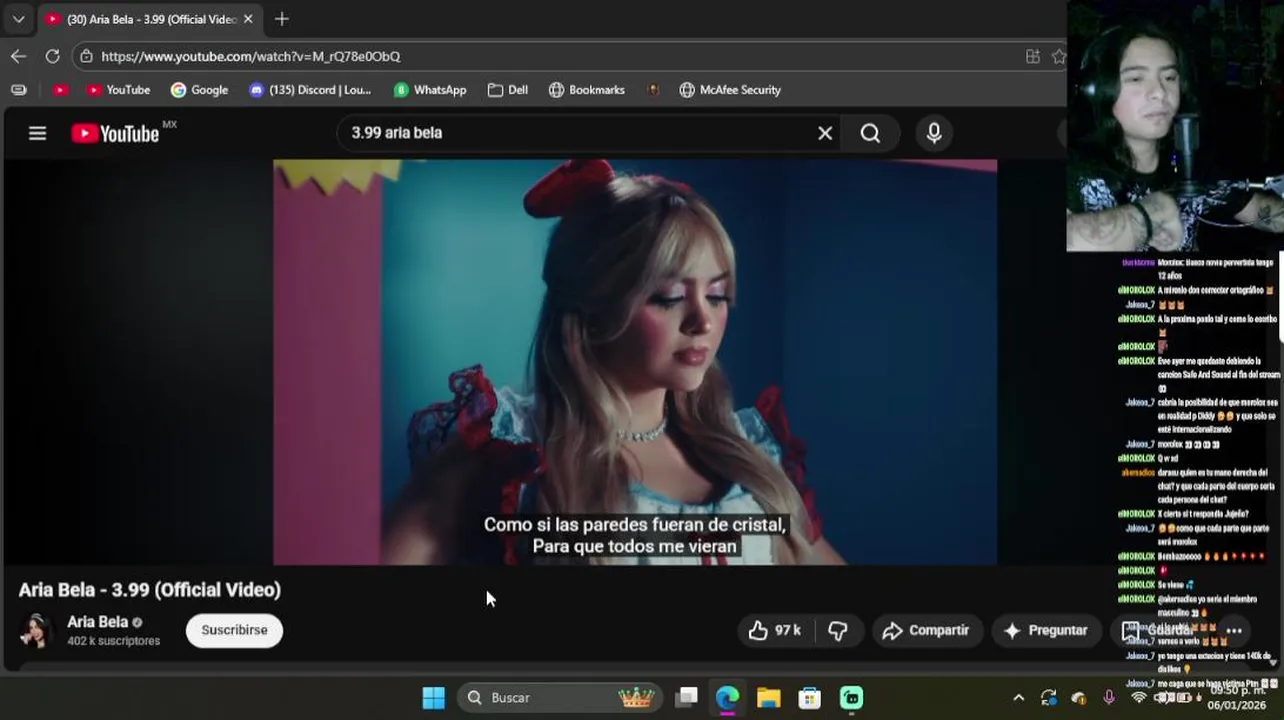1284x720 pixels.
Task: Open the WhatsApp bookmark
Action: pyautogui.click(x=430, y=90)
